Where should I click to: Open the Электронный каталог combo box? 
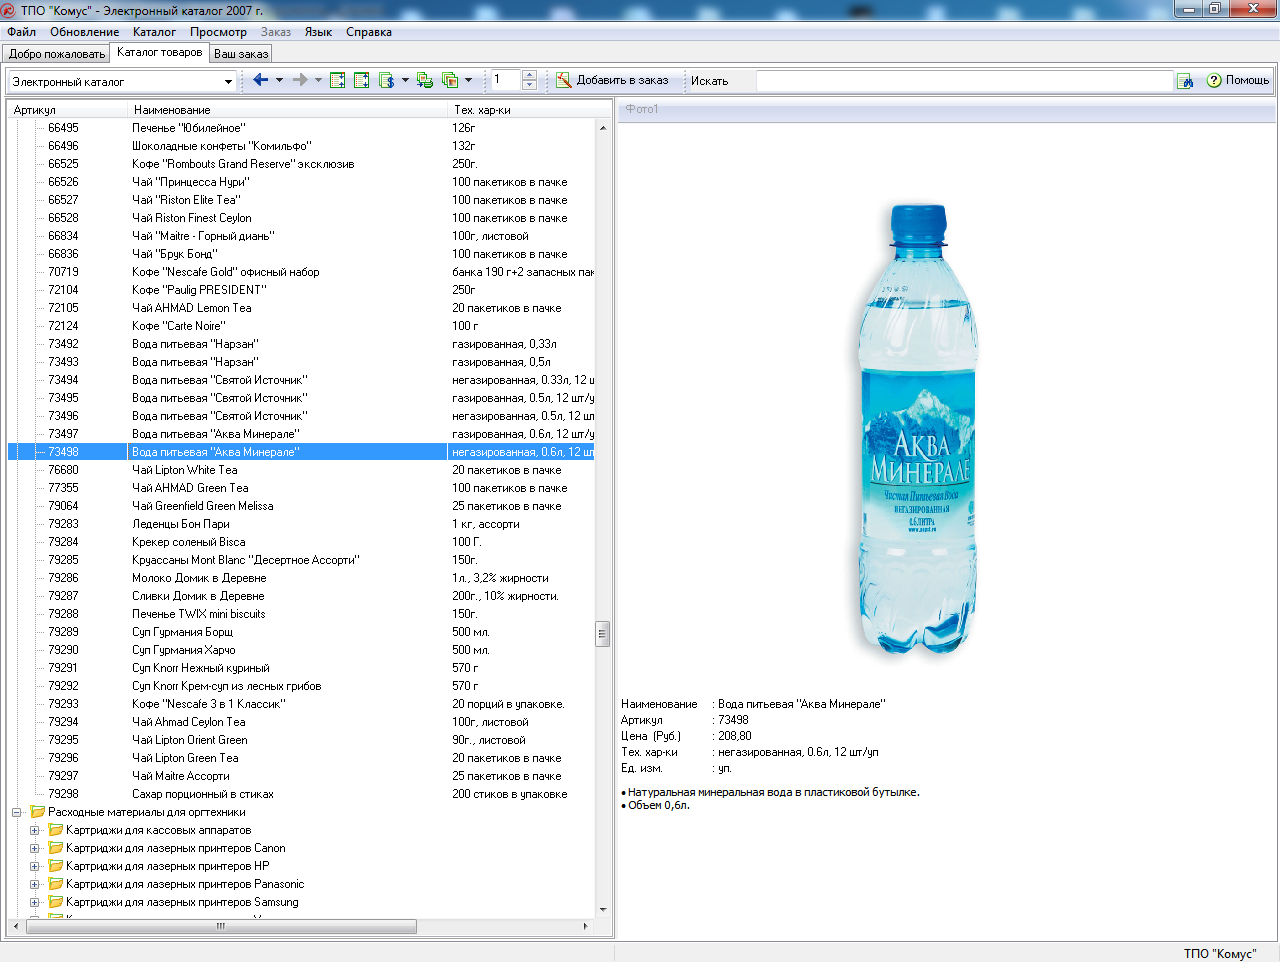pos(228,82)
